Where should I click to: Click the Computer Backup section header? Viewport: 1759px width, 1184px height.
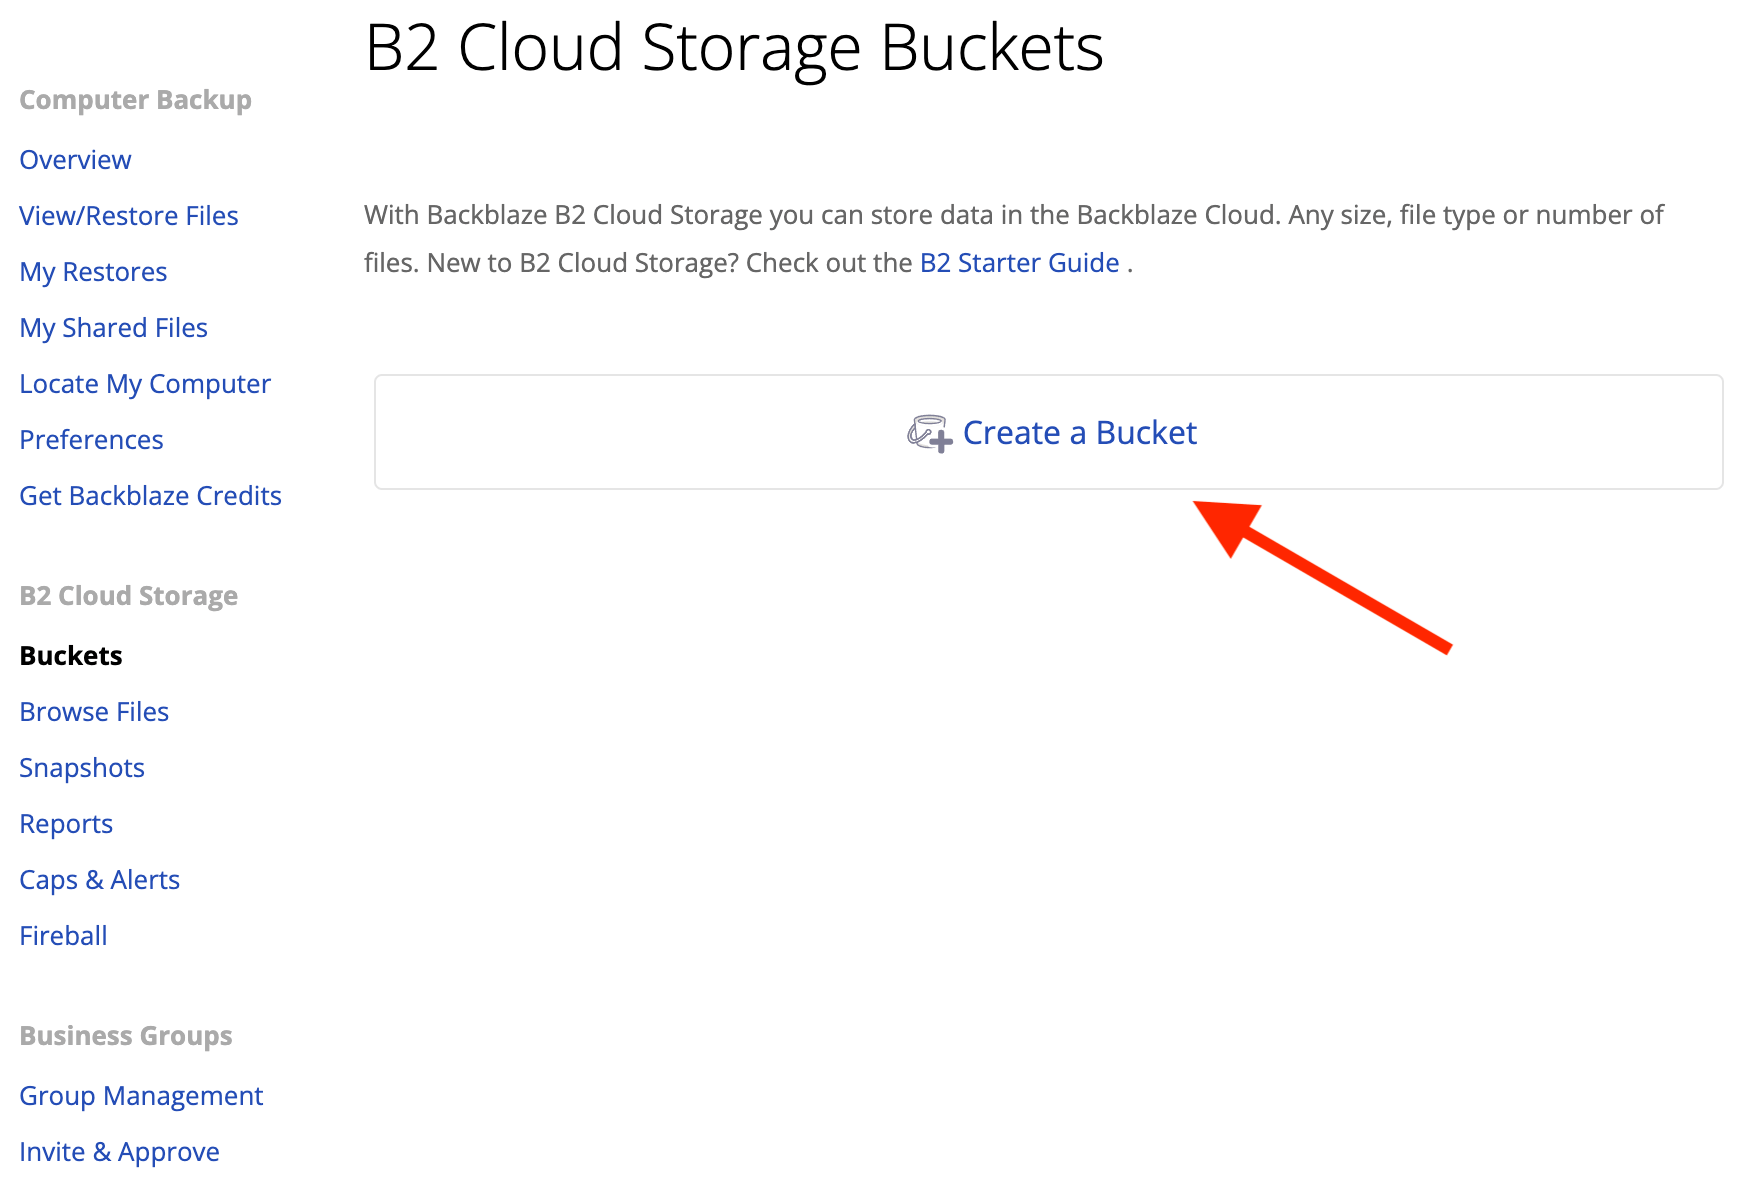pyautogui.click(x=134, y=100)
